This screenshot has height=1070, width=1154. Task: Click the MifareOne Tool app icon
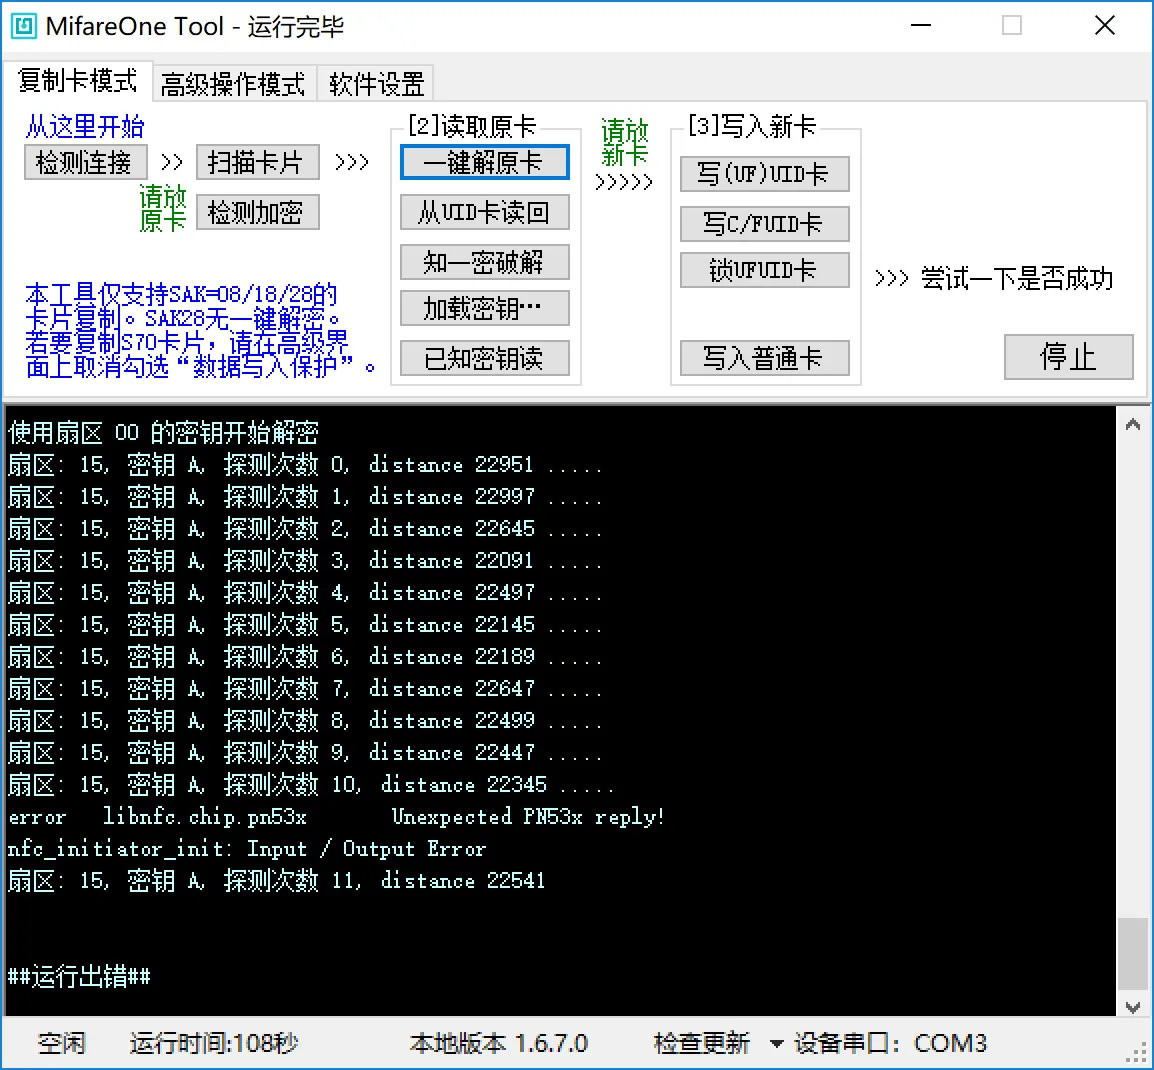[x=24, y=26]
